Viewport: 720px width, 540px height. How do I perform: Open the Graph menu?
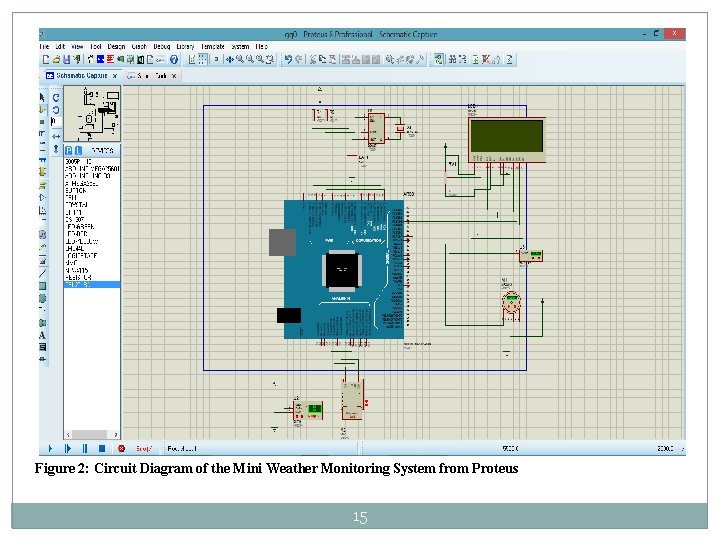pos(139,46)
